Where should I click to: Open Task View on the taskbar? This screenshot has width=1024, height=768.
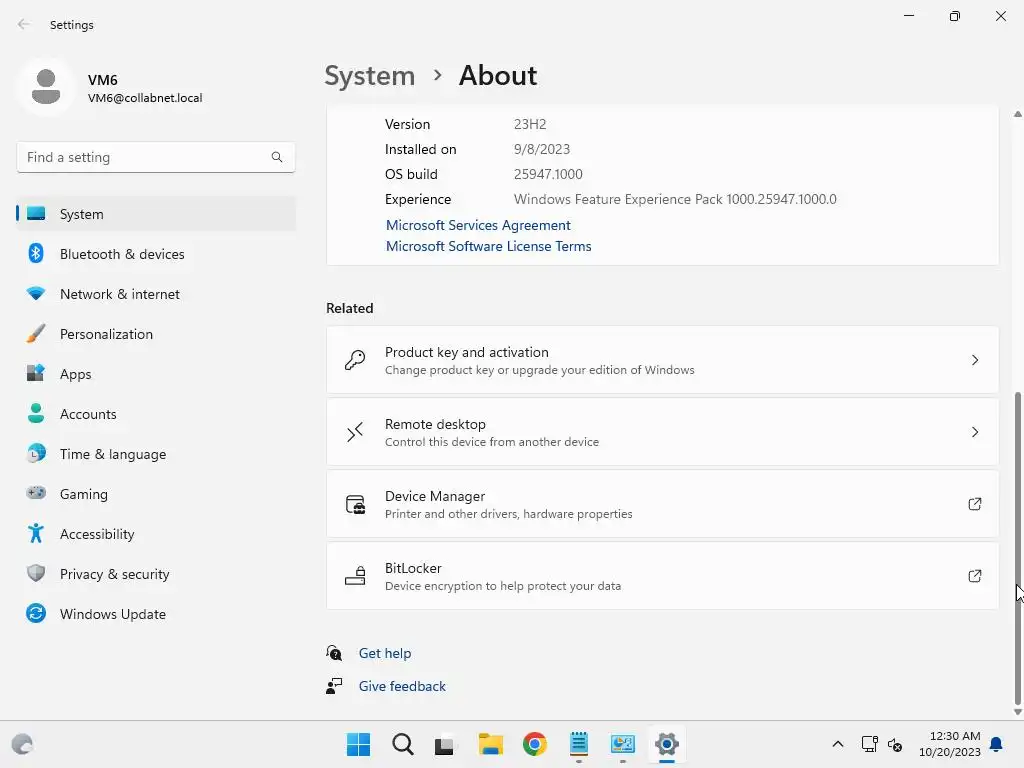(x=445, y=744)
